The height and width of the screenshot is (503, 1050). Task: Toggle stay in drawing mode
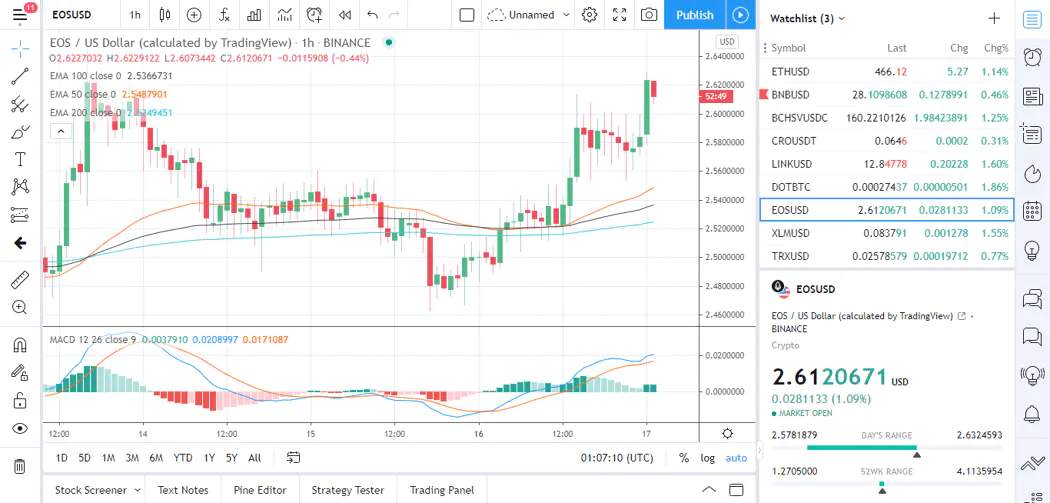[x=20, y=372]
